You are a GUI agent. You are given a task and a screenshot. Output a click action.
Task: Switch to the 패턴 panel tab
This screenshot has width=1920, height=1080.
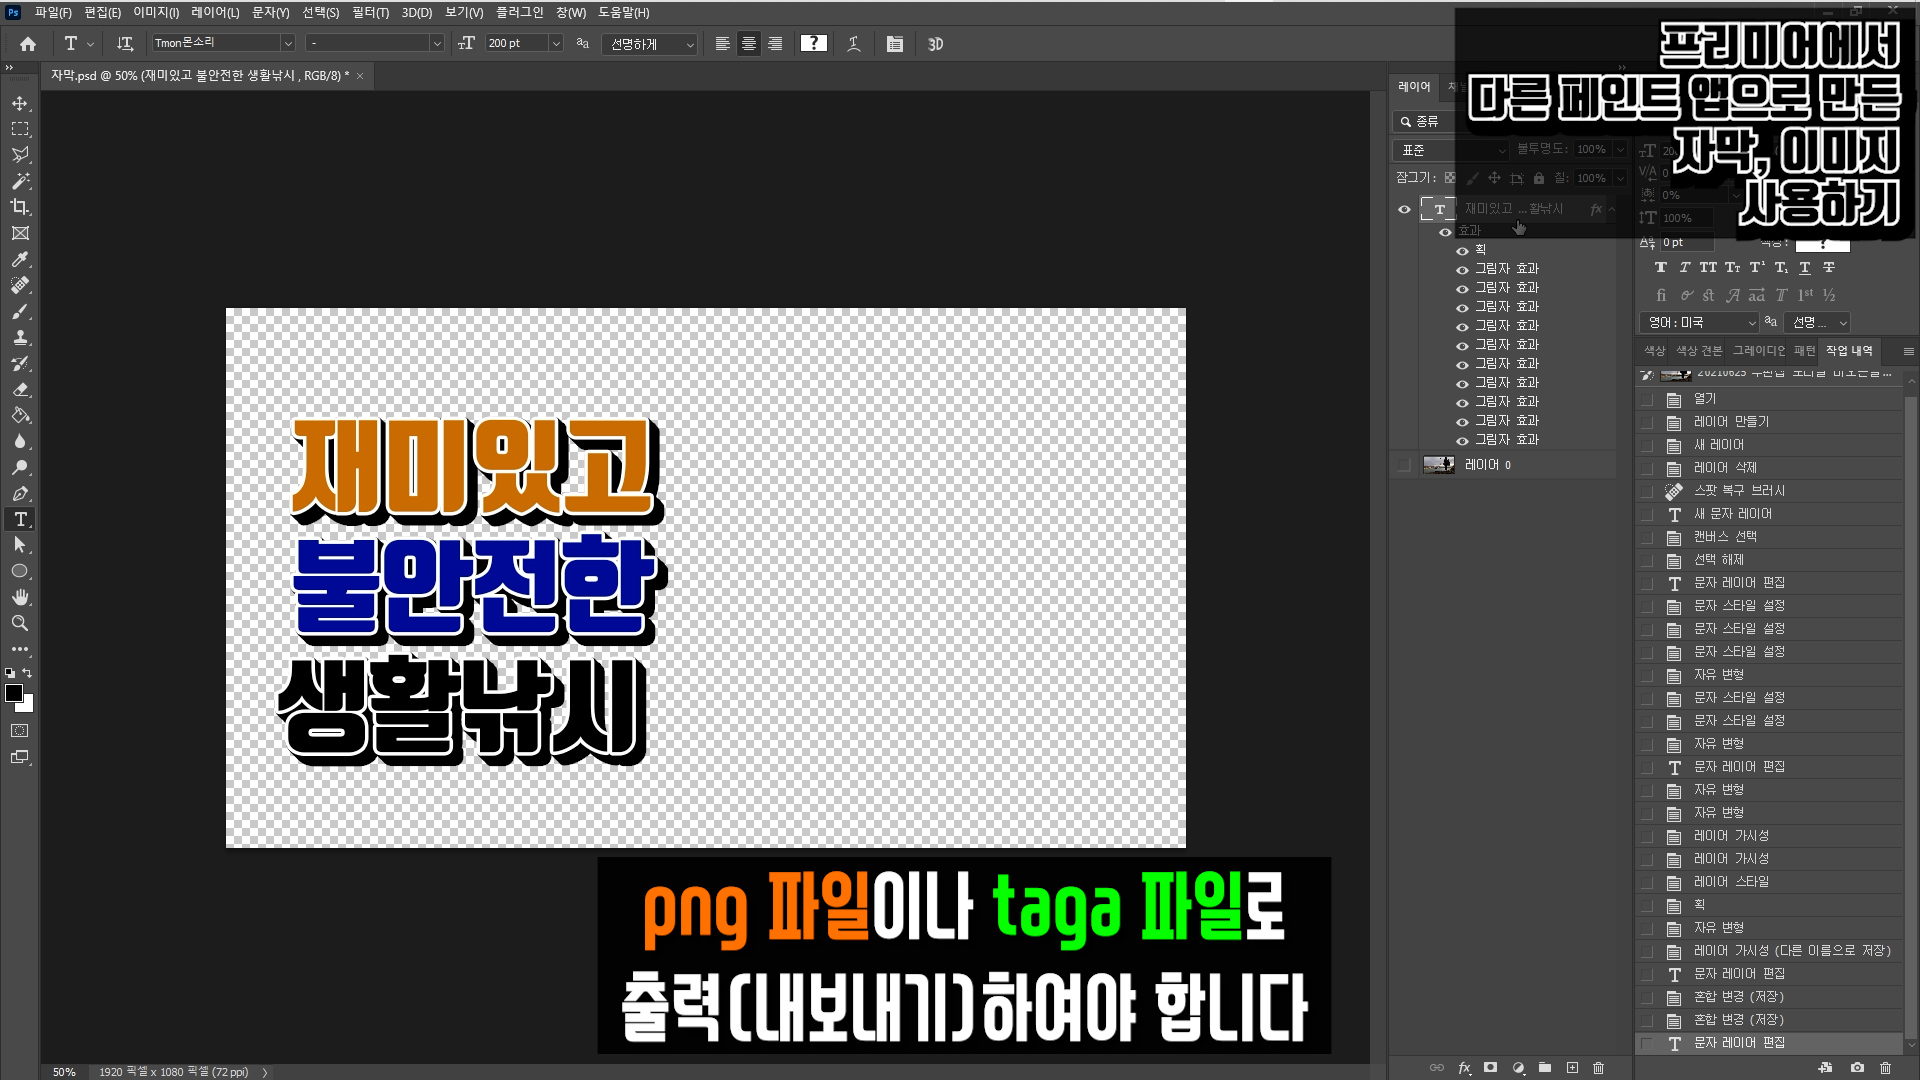[1804, 351]
